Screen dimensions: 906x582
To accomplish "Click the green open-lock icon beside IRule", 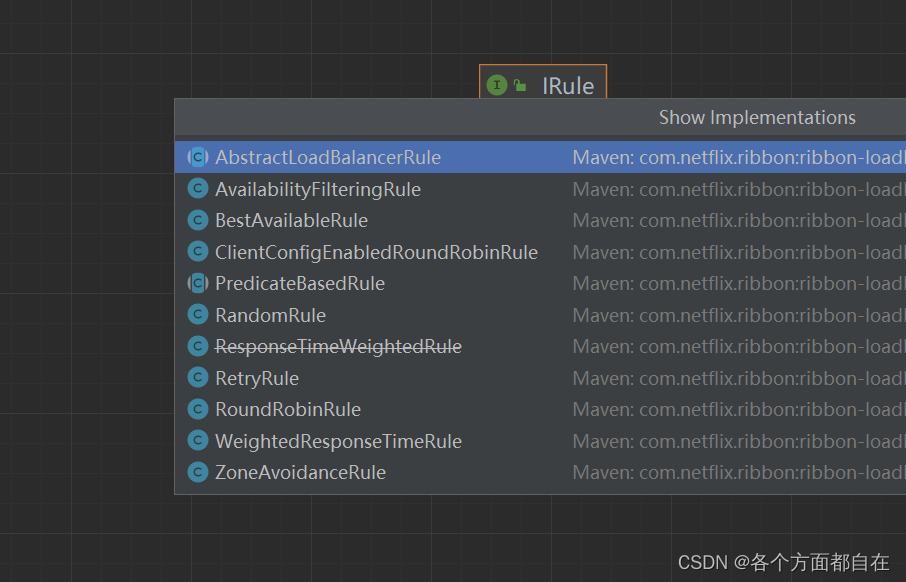I will 519,86.
